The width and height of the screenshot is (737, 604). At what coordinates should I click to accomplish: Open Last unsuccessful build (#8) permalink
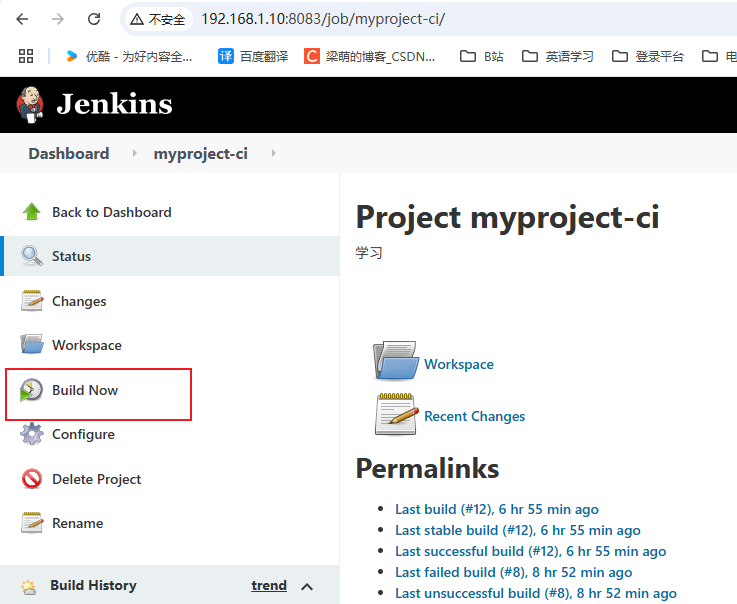tap(536, 594)
